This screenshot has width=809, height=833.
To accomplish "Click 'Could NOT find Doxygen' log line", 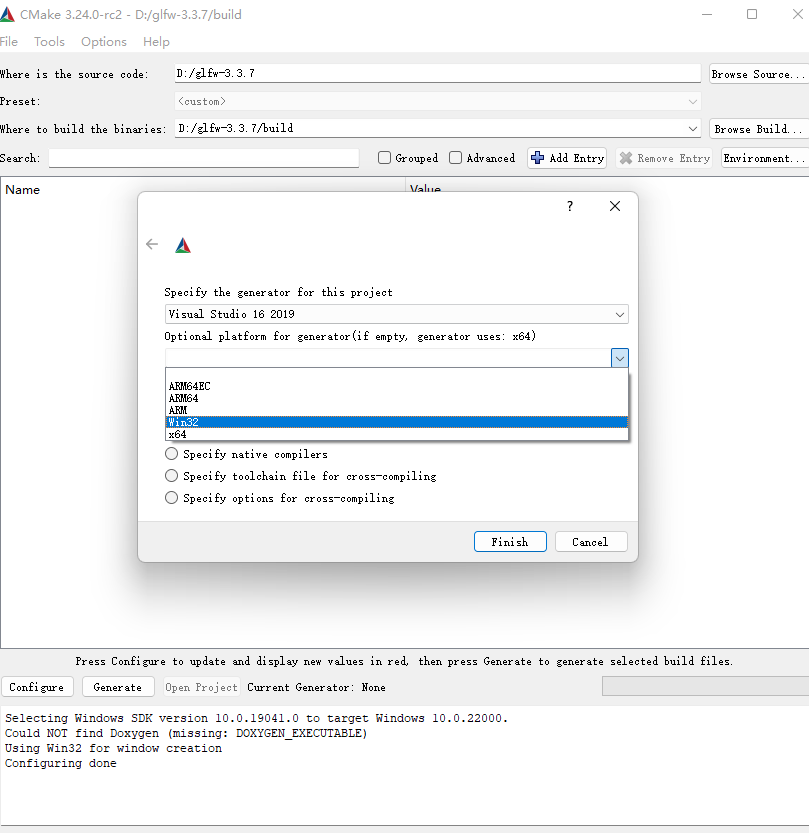I will click(186, 733).
